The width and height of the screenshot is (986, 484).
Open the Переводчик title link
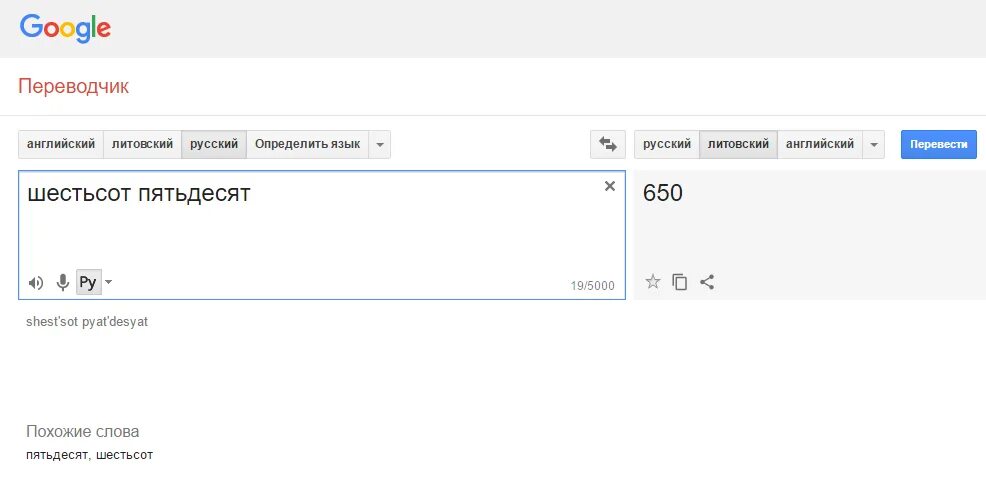tap(73, 87)
